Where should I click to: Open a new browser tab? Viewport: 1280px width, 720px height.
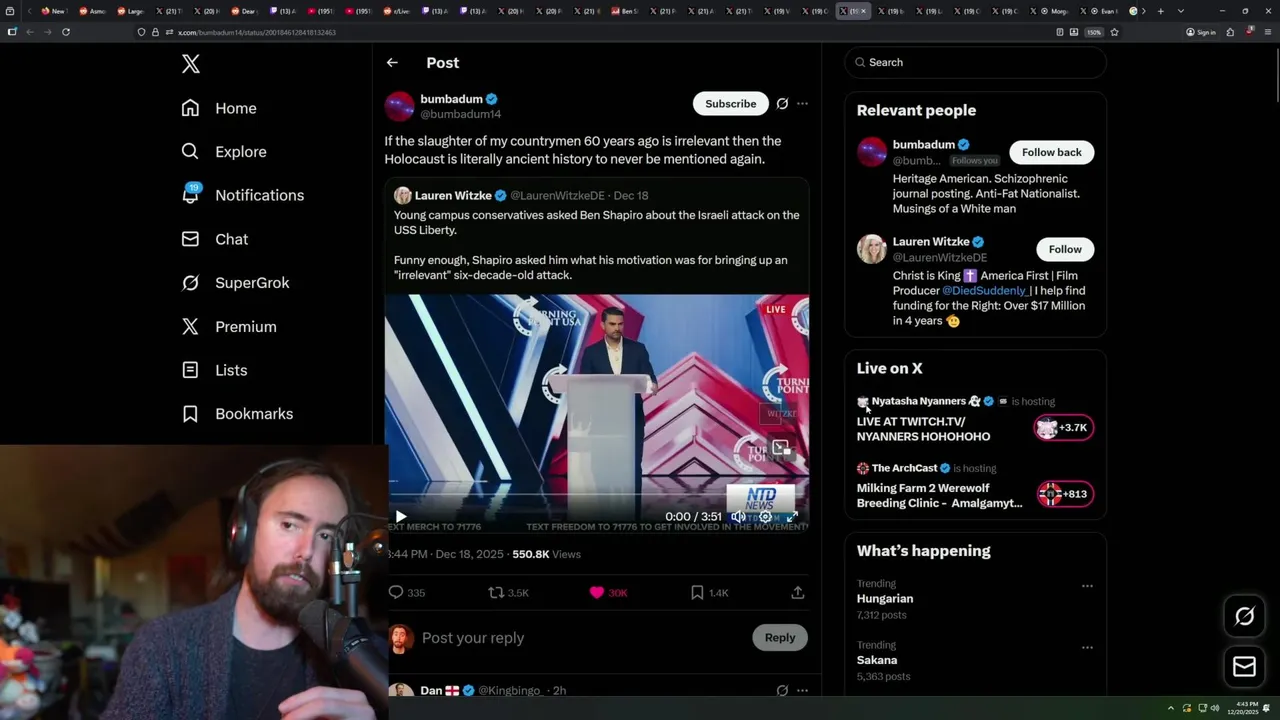(x=1160, y=11)
